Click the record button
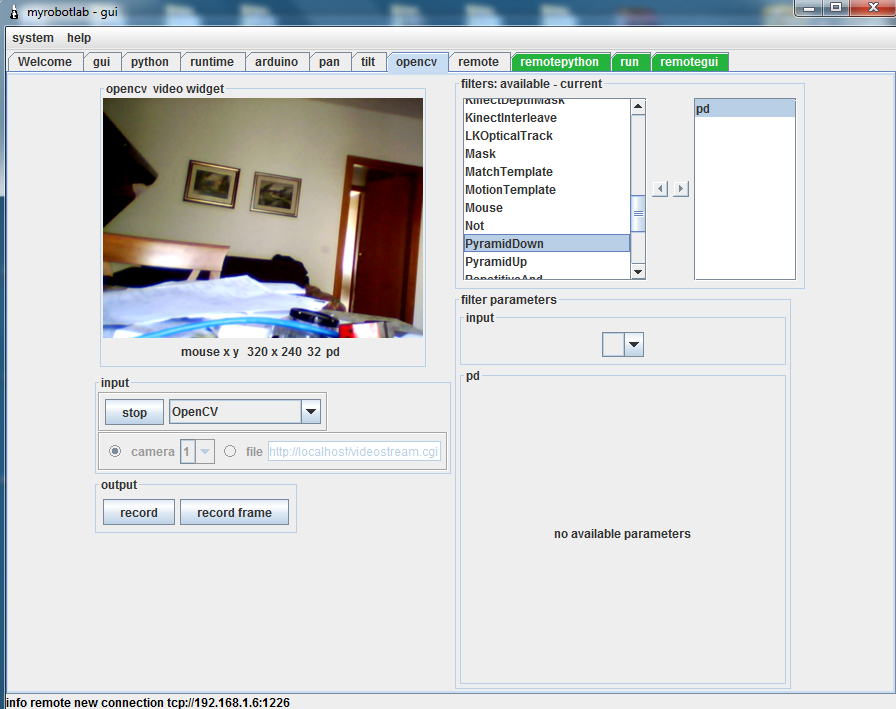Image resolution: width=896 pixels, height=709 pixels. coord(139,512)
